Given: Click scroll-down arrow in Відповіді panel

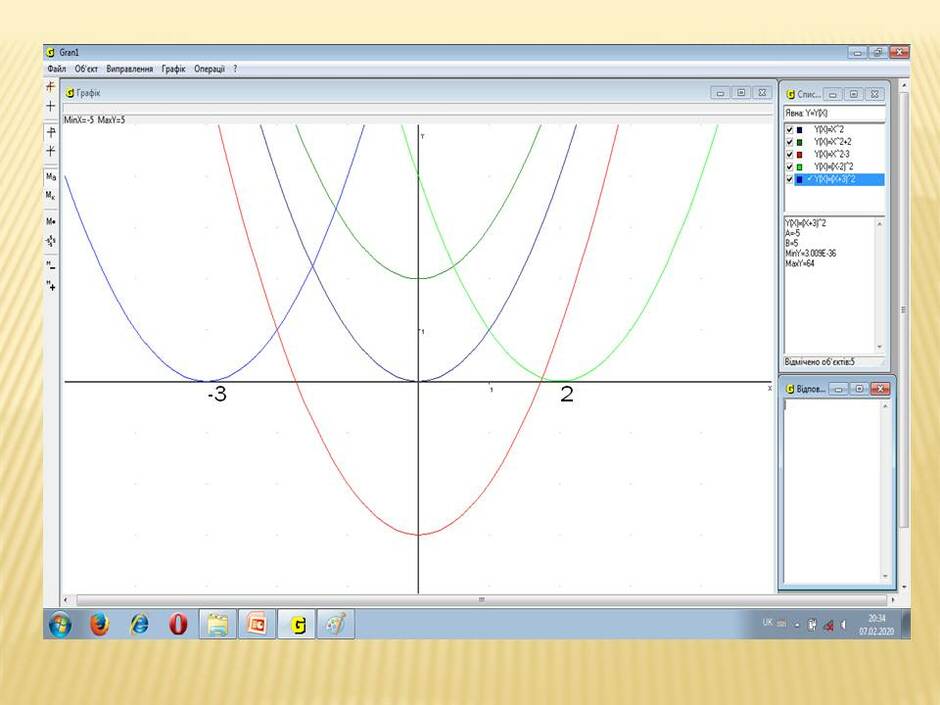Looking at the screenshot, I should point(885,576).
